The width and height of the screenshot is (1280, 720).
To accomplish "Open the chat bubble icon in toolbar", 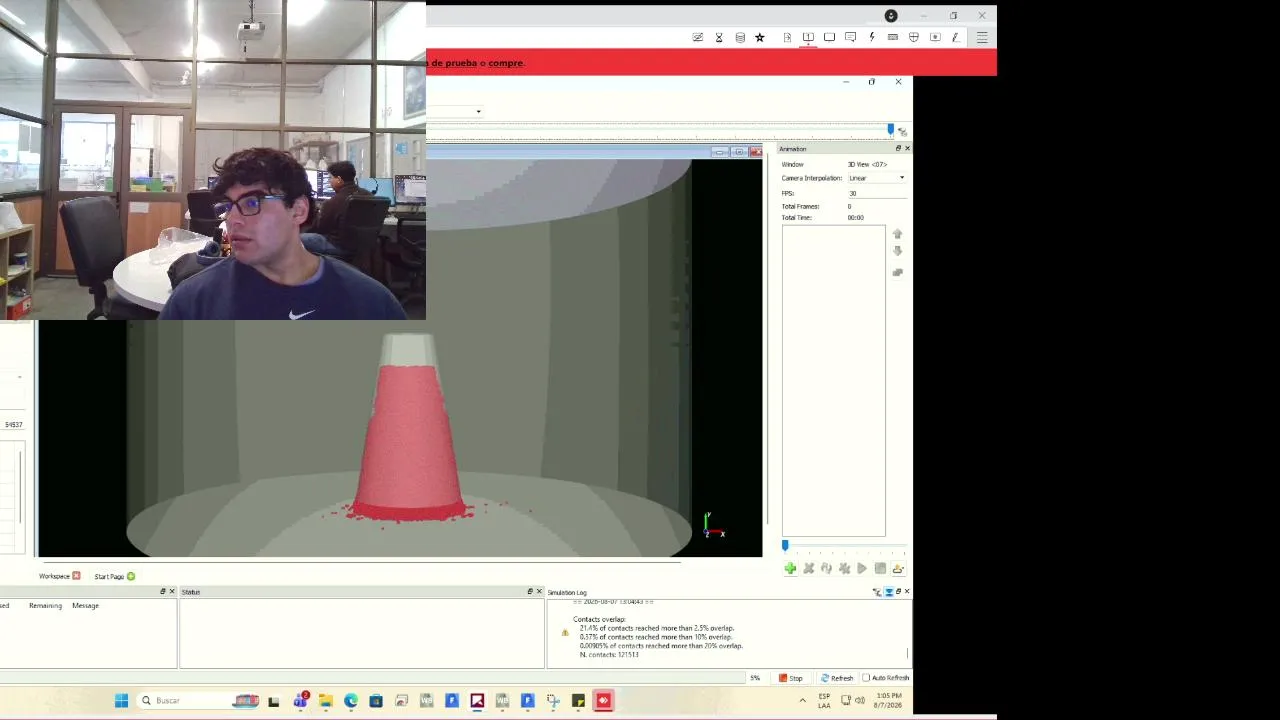I will click(x=850, y=38).
